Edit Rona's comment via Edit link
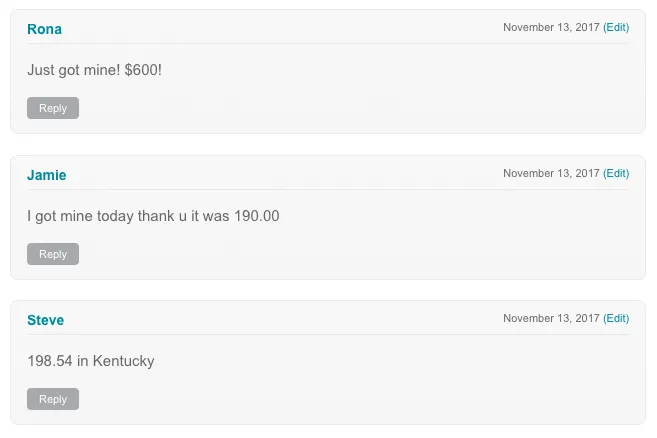This screenshot has width=657, height=438. [616, 28]
